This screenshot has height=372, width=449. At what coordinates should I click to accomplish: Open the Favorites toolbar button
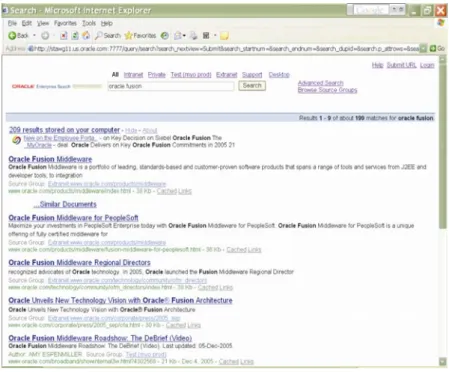pos(140,35)
